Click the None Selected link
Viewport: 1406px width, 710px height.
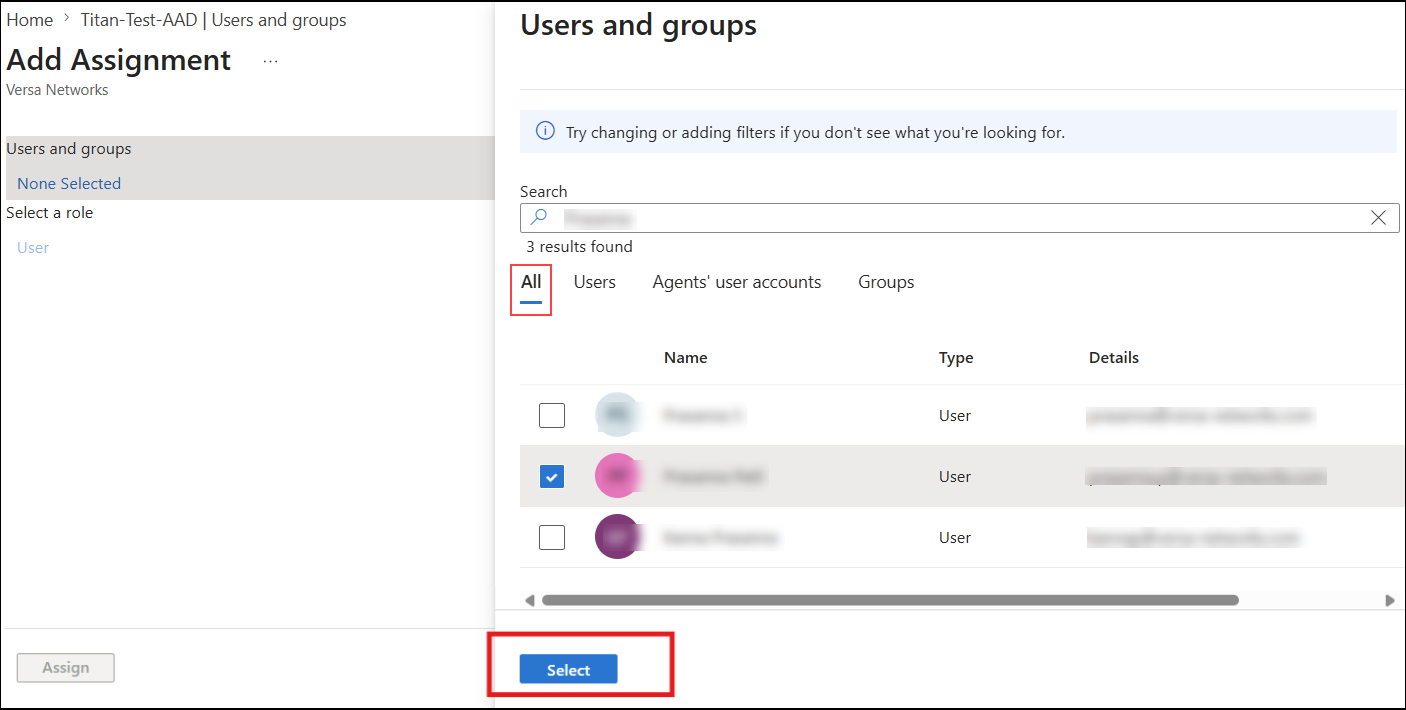pyautogui.click(x=69, y=183)
